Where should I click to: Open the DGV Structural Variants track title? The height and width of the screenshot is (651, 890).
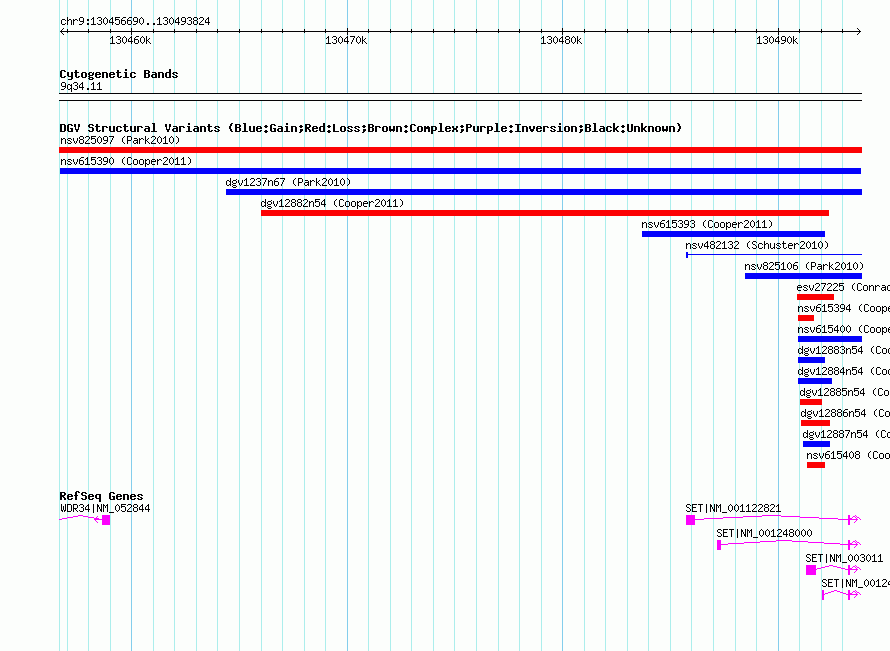371,128
